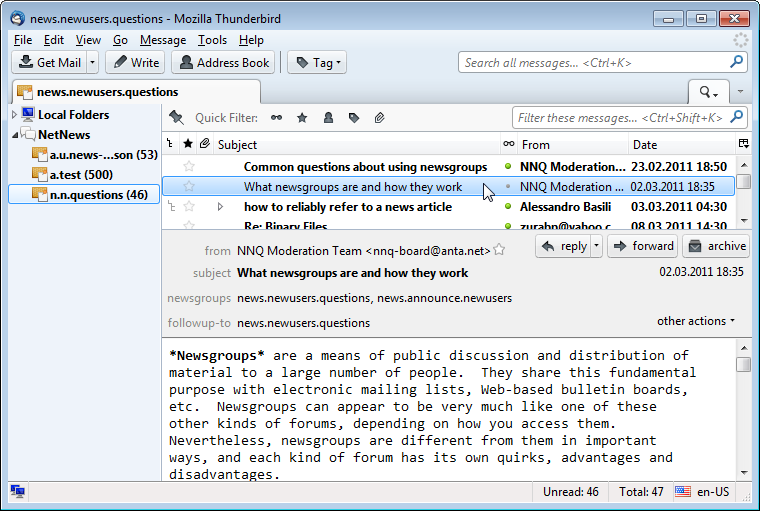This screenshot has height=511, width=760.
Task: Open the Tag dropdown in the toolbar
Action: [316, 63]
